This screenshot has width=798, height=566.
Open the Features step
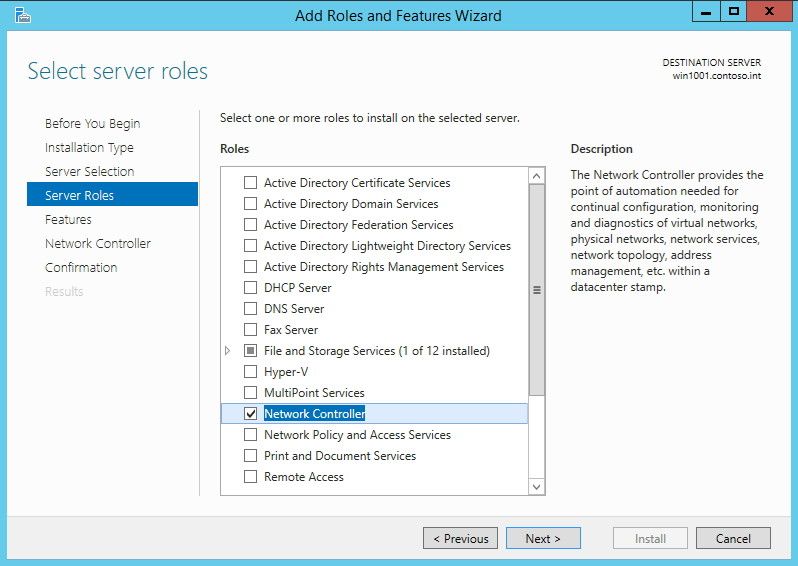(68, 219)
